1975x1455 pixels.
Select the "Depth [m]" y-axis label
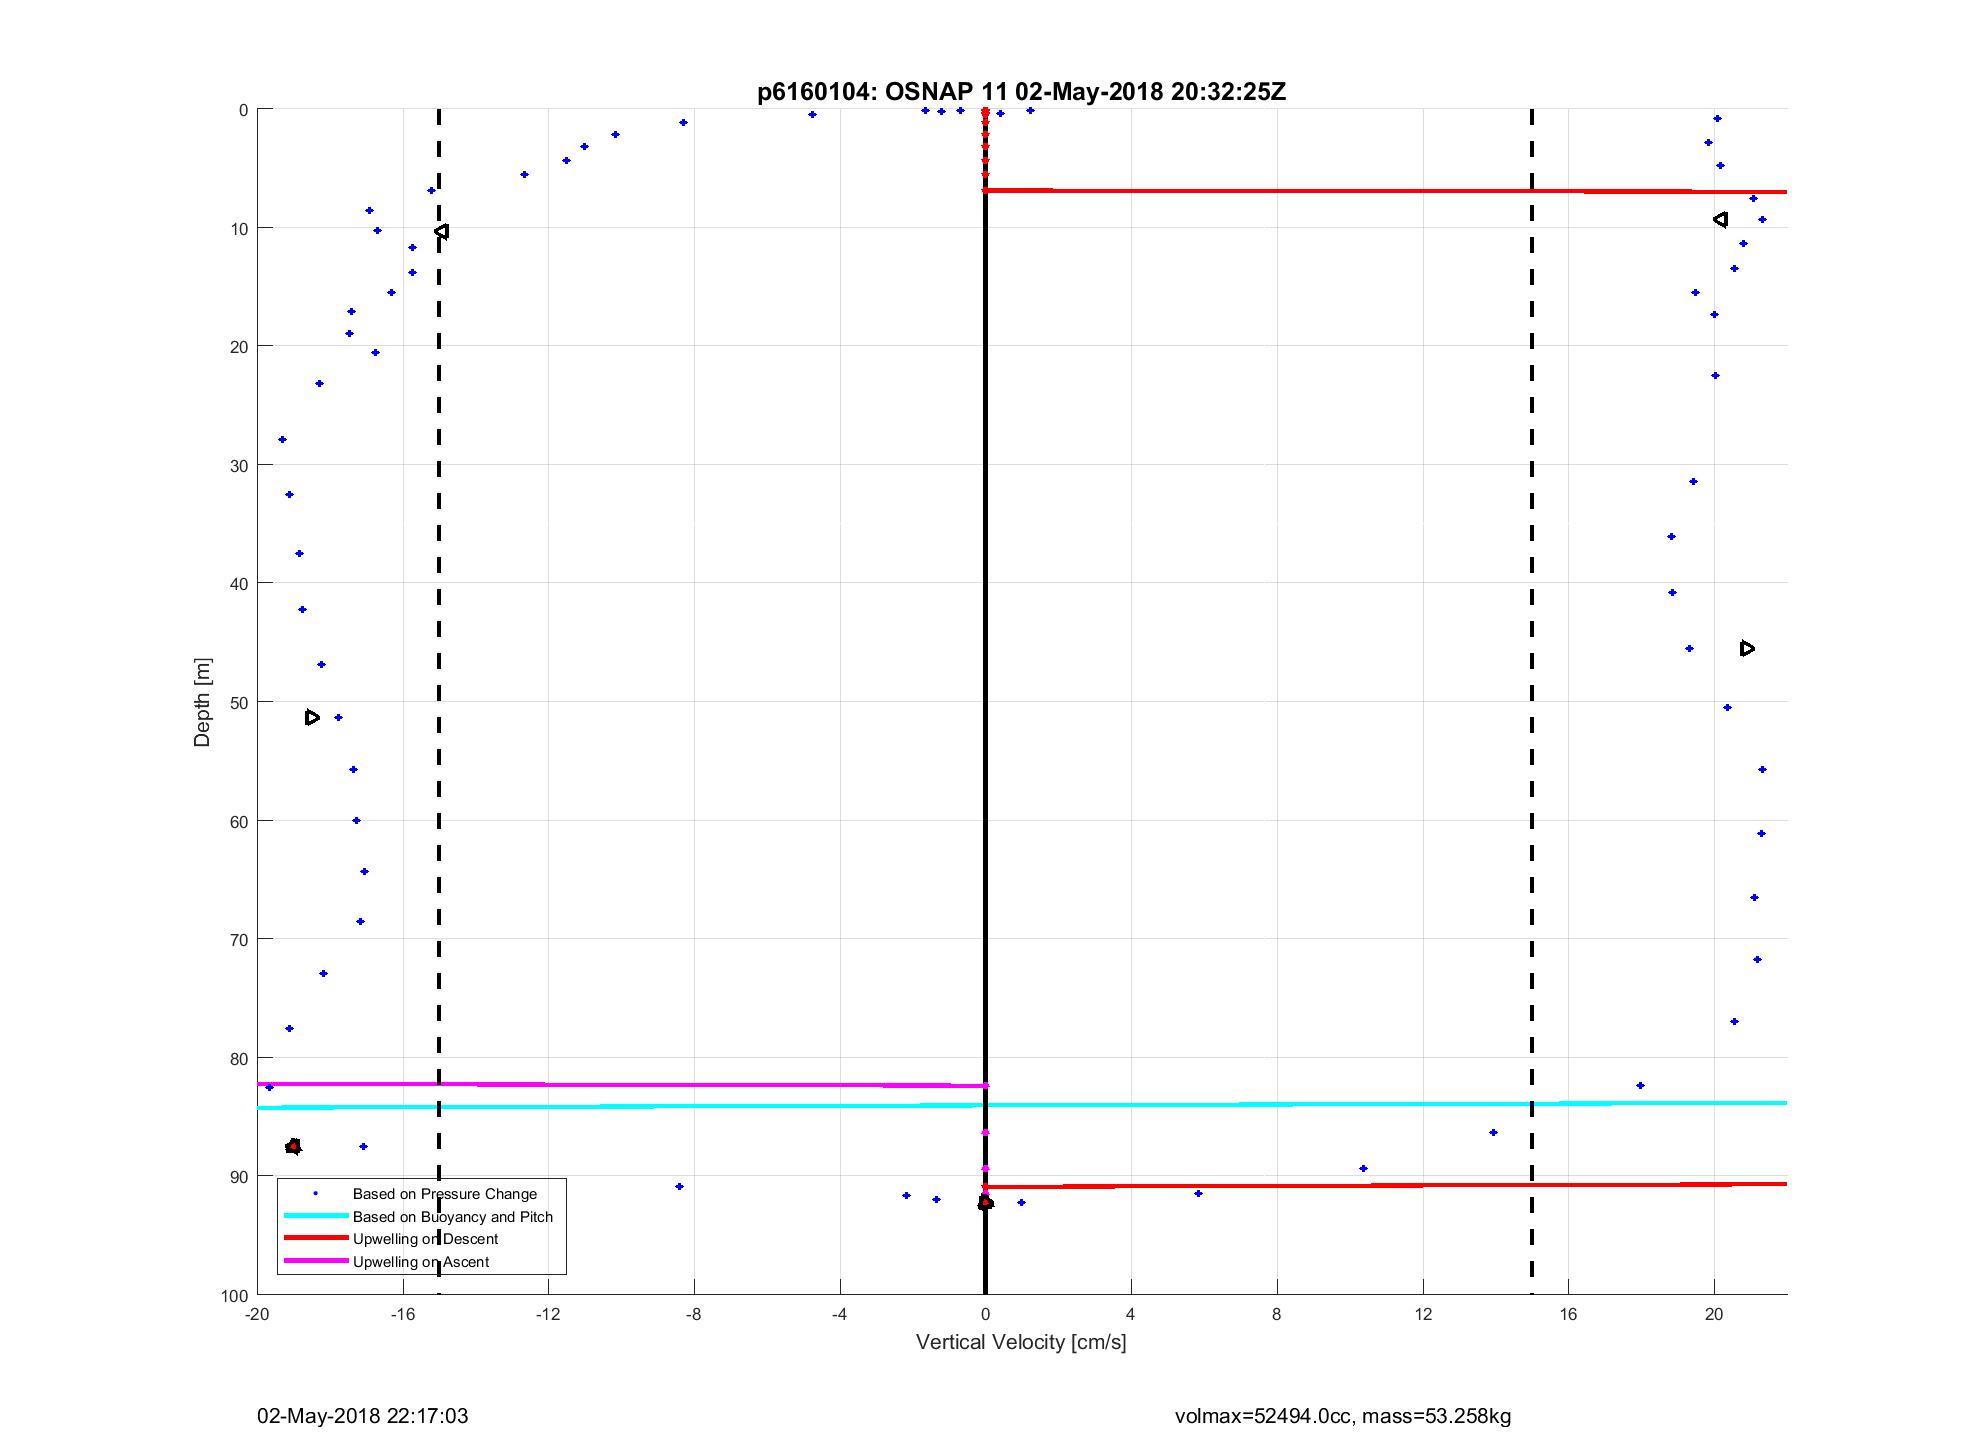(203, 702)
